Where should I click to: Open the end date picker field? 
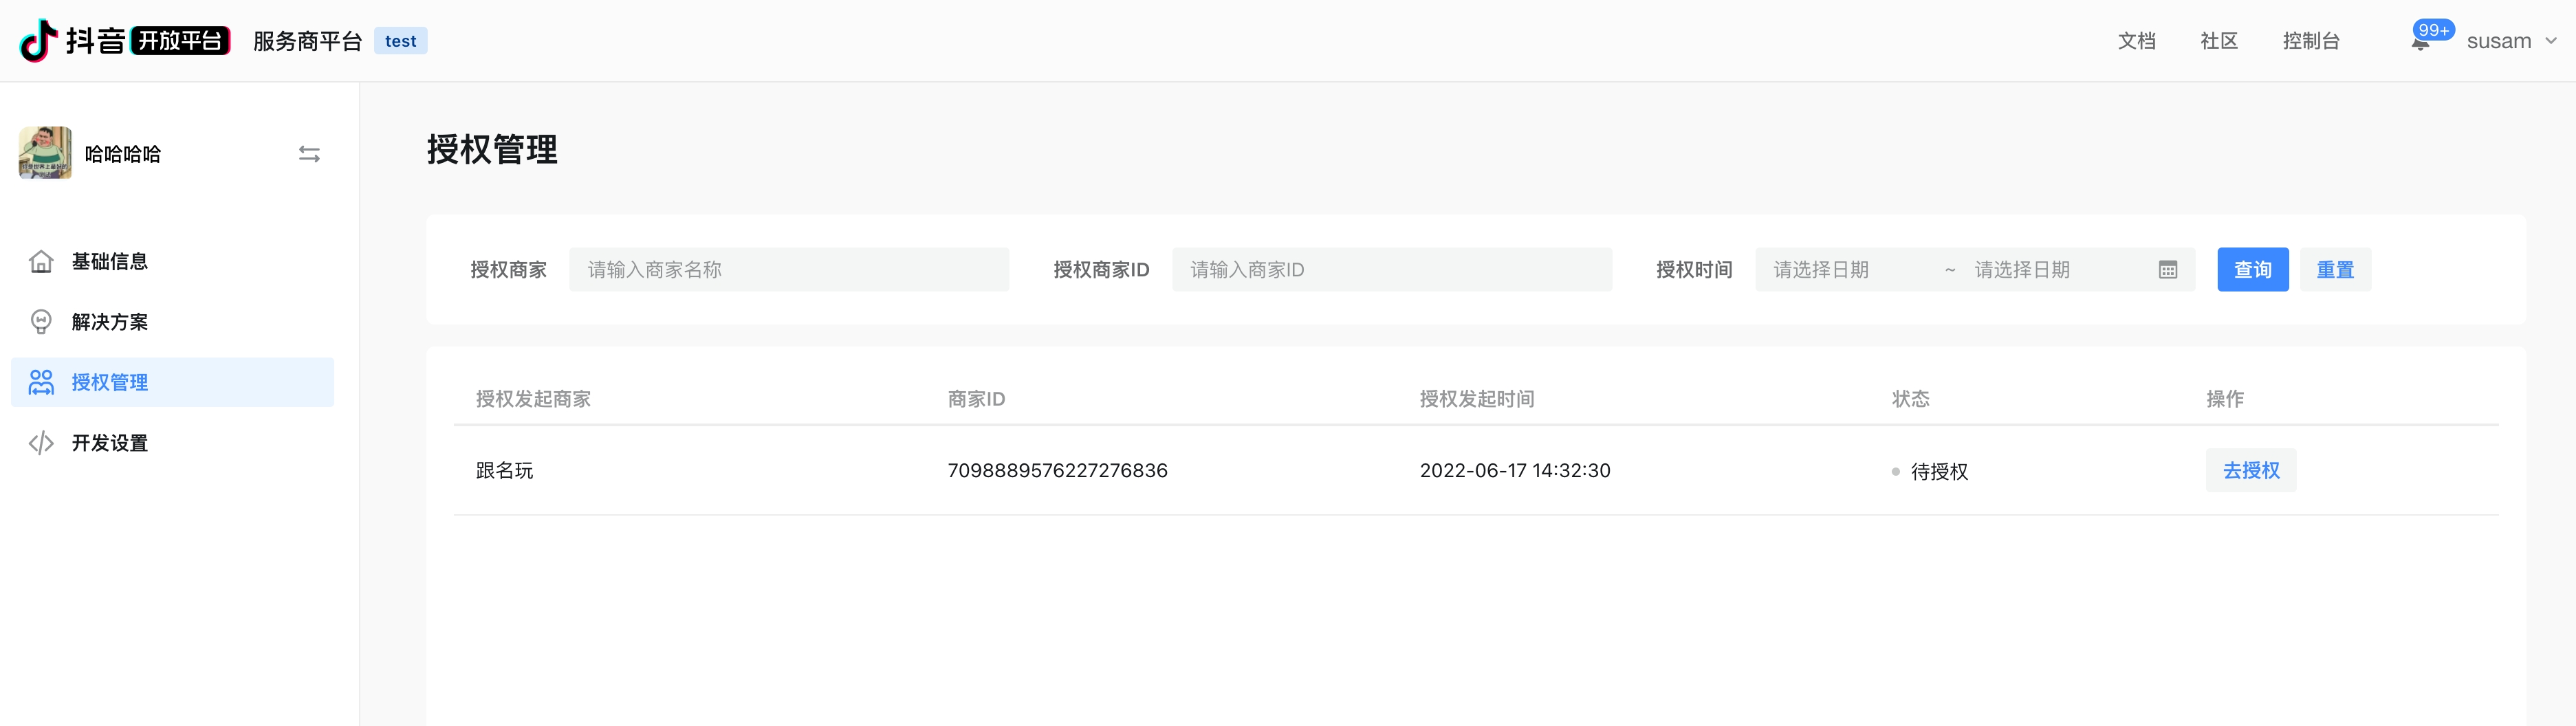coord(2050,270)
